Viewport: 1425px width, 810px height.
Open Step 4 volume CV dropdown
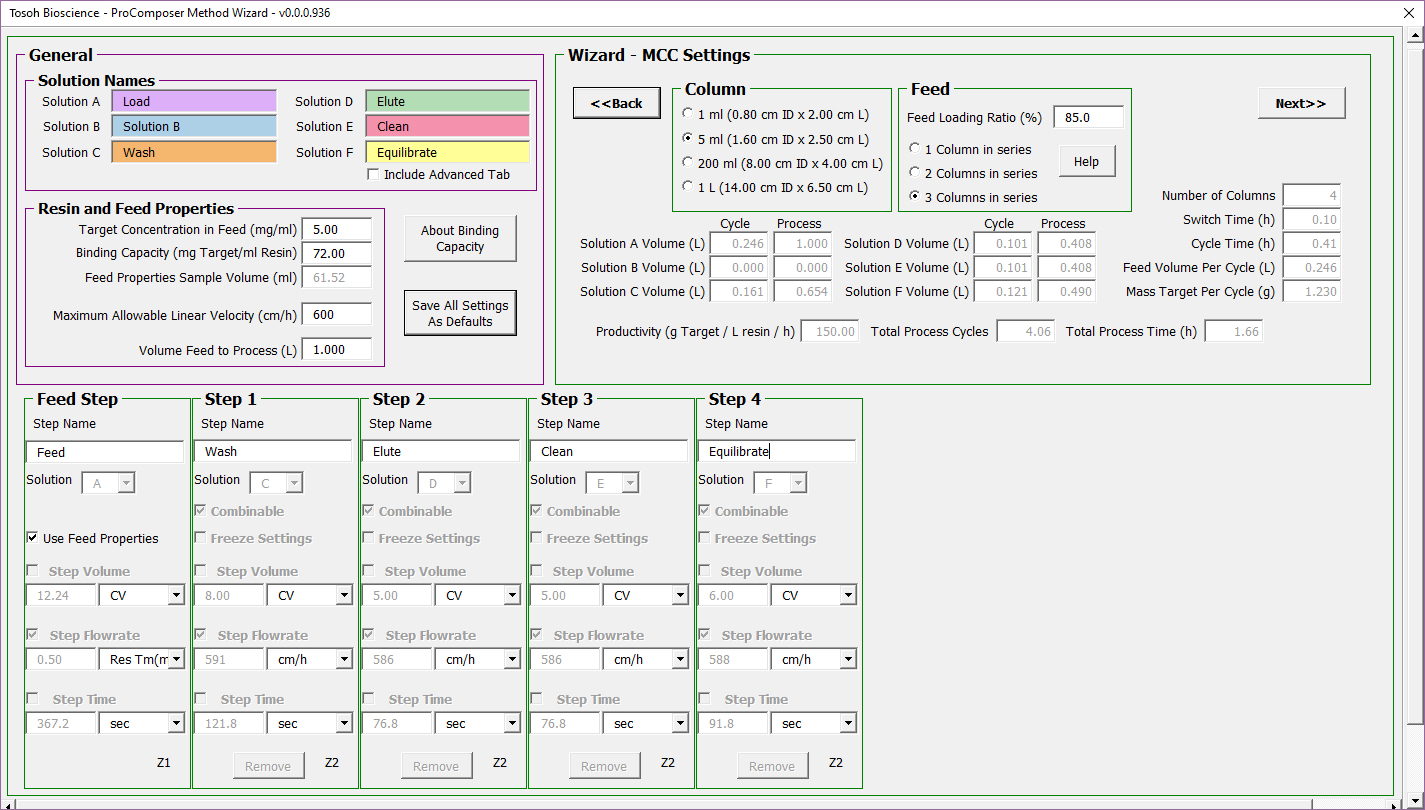pyautogui.click(x=848, y=595)
